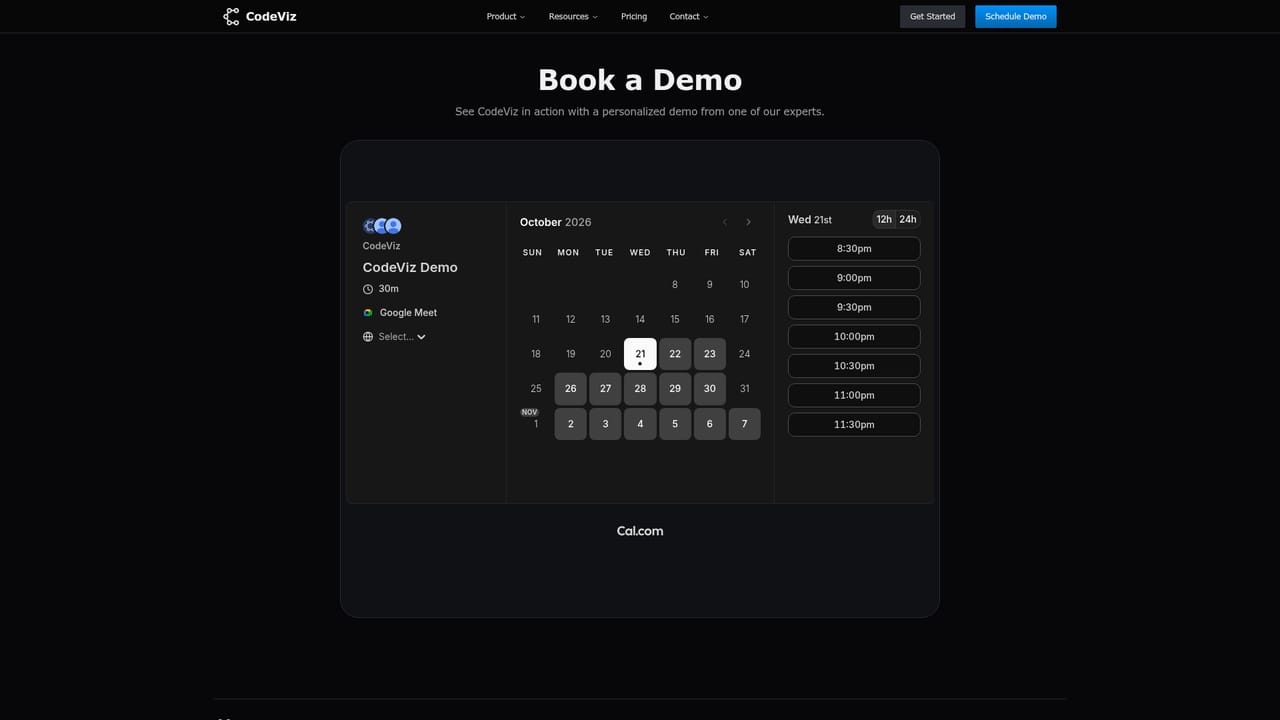
Task: Select October 21 on the calendar
Action: (x=640, y=354)
